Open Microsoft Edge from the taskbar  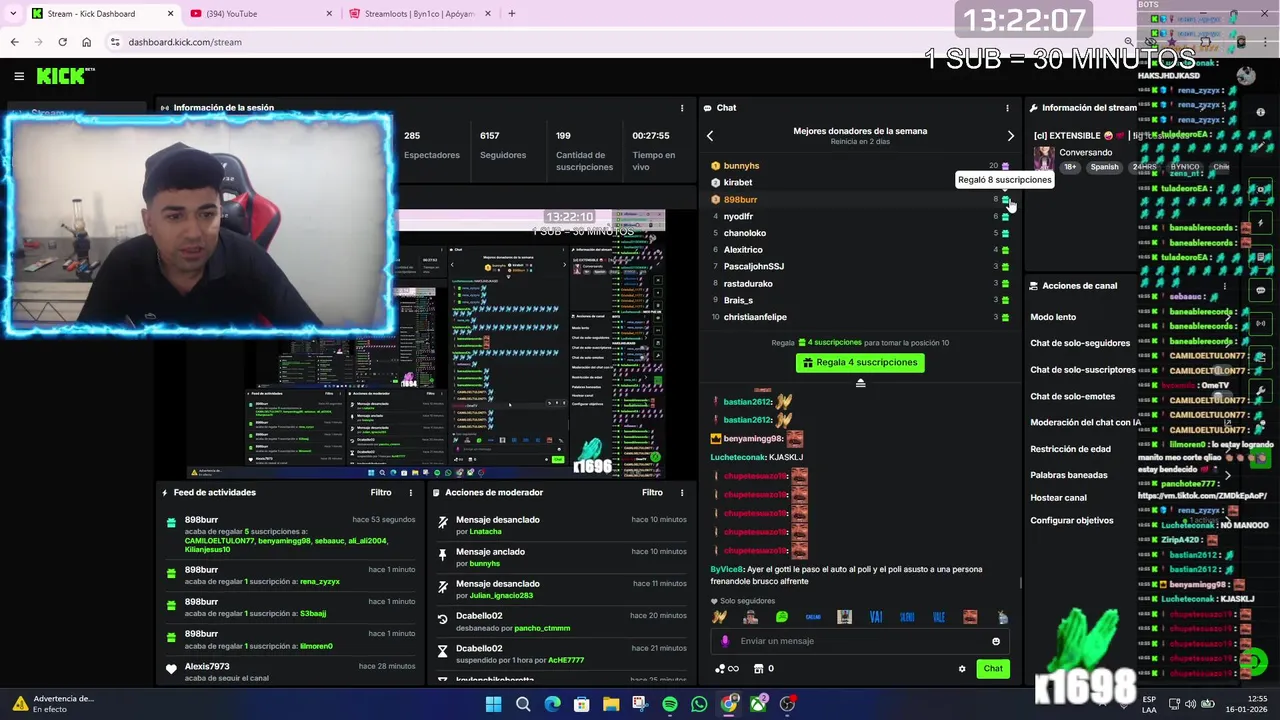pyautogui.click(x=552, y=704)
